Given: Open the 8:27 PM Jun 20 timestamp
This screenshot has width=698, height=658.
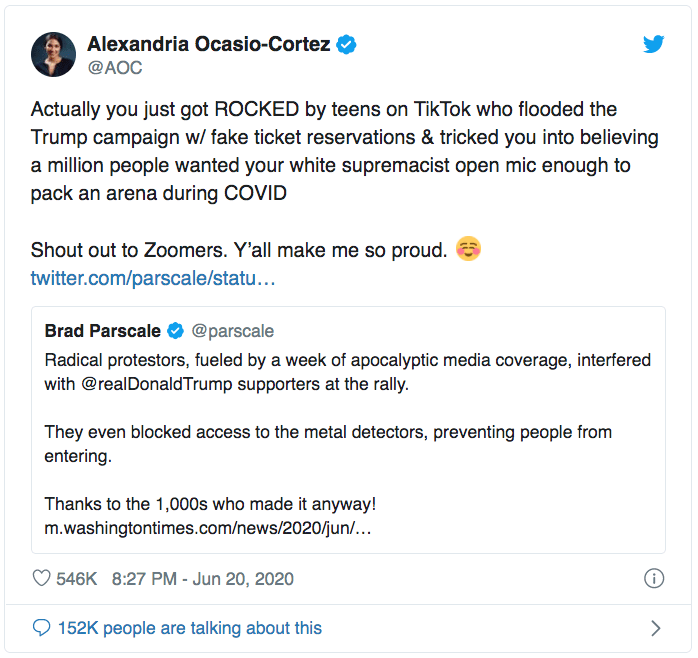Looking at the screenshot, I should pyautogui.click(x=202, y=579).
